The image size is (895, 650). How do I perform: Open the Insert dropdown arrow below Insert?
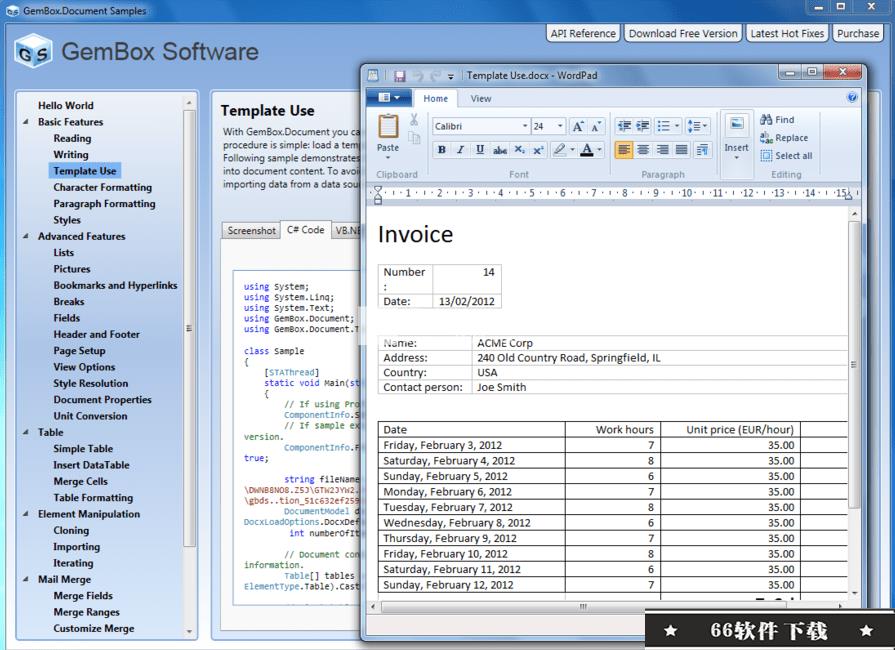point(736,158)
